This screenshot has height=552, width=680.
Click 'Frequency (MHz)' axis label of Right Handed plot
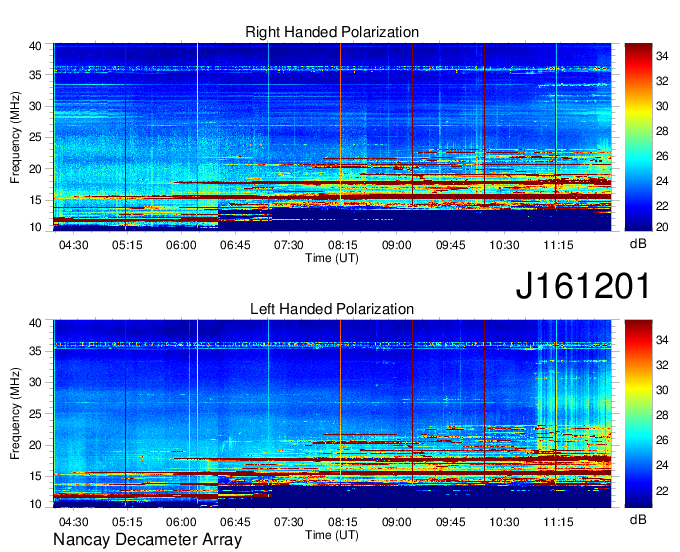pos(15,137)
